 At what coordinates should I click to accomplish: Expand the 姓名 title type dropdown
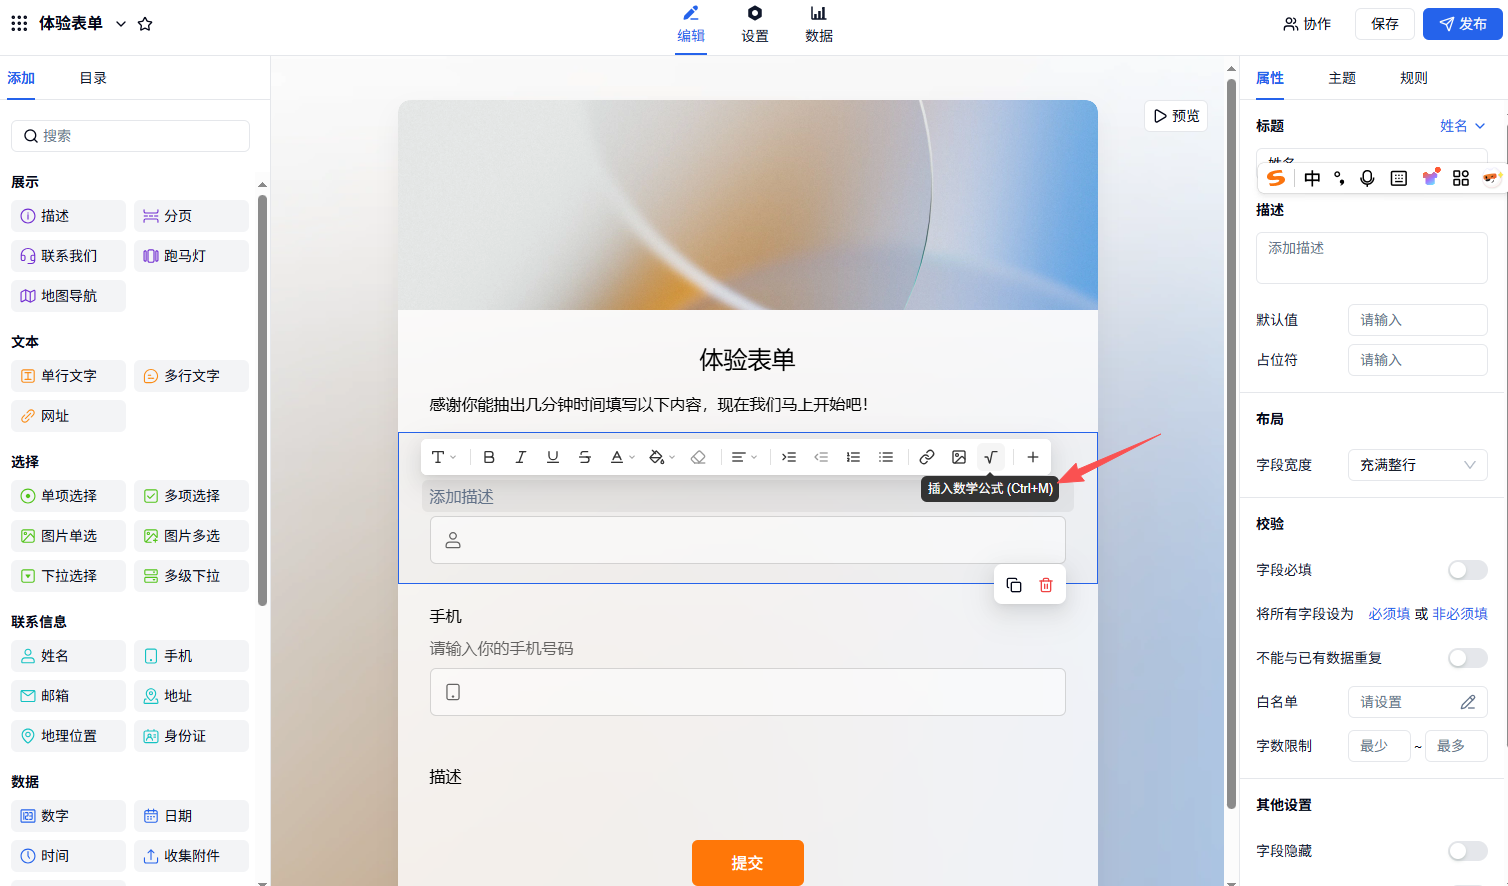click(1462, 126)
